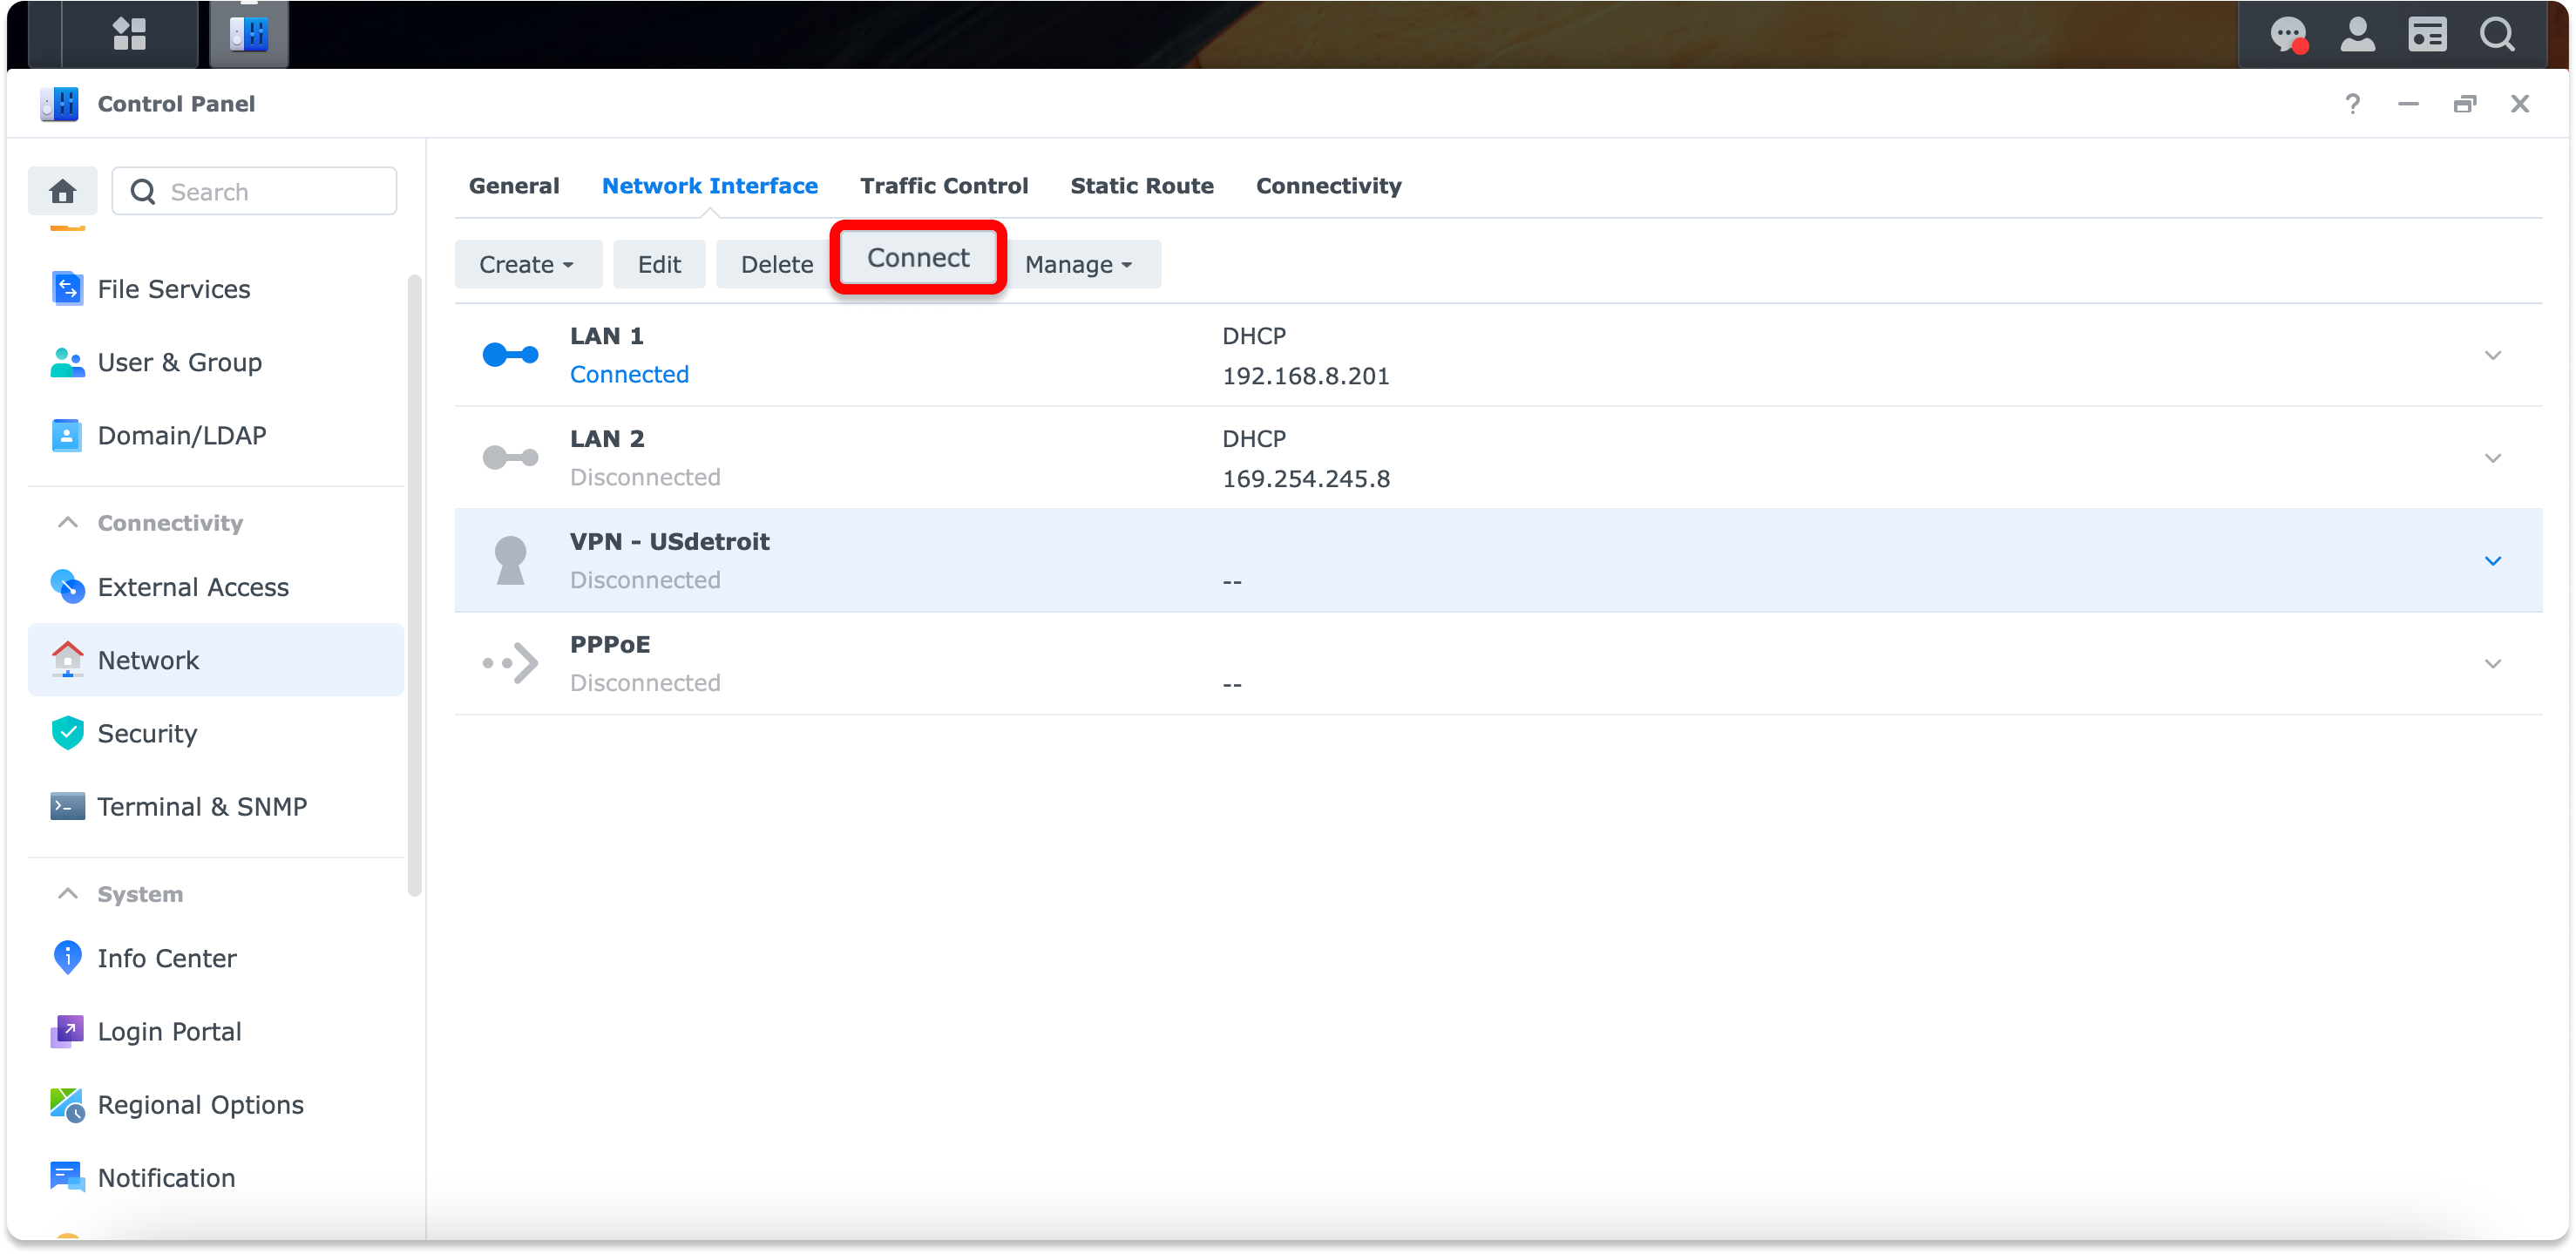
Task: Open Security in the sidebar
Action: point(147,733)
